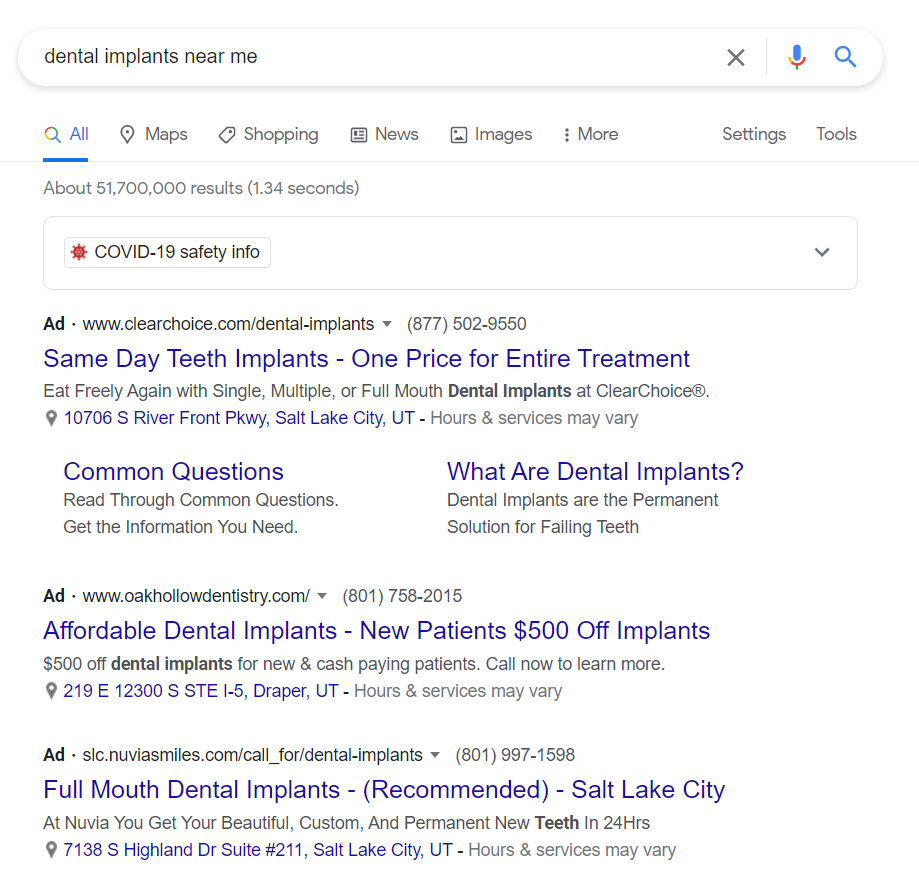The image size is (919, 885).
Task: Open the Common Questions sitelink
Action: coord(173,472)
